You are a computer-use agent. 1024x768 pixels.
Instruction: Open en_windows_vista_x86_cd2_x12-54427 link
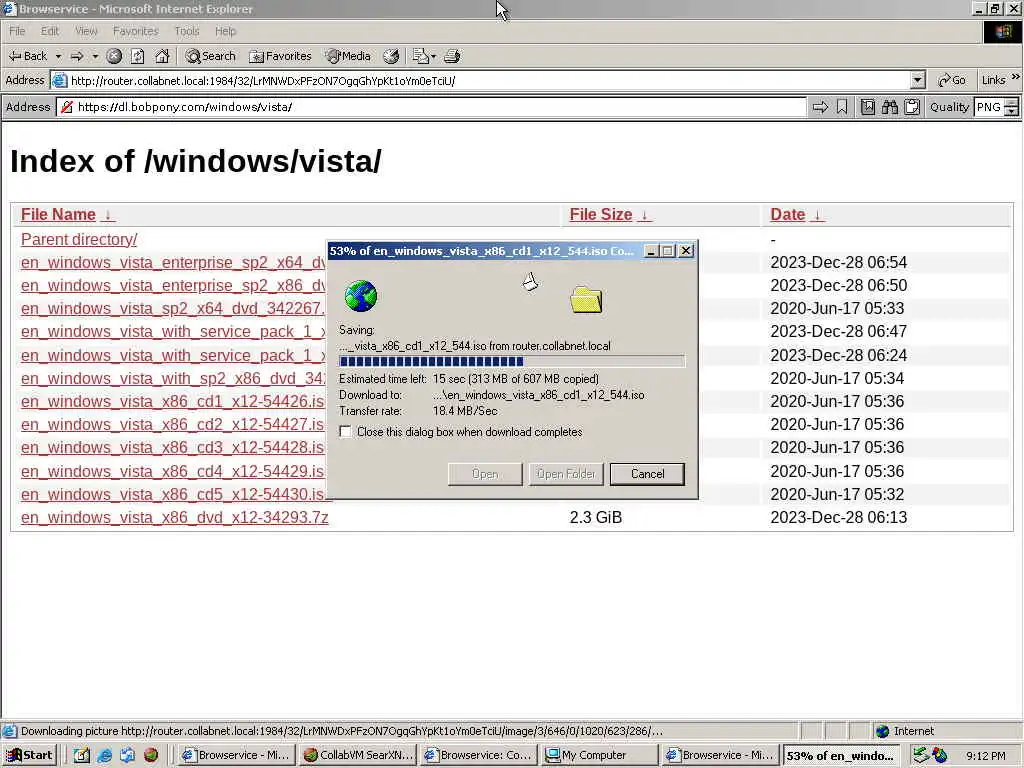point(172,424)
